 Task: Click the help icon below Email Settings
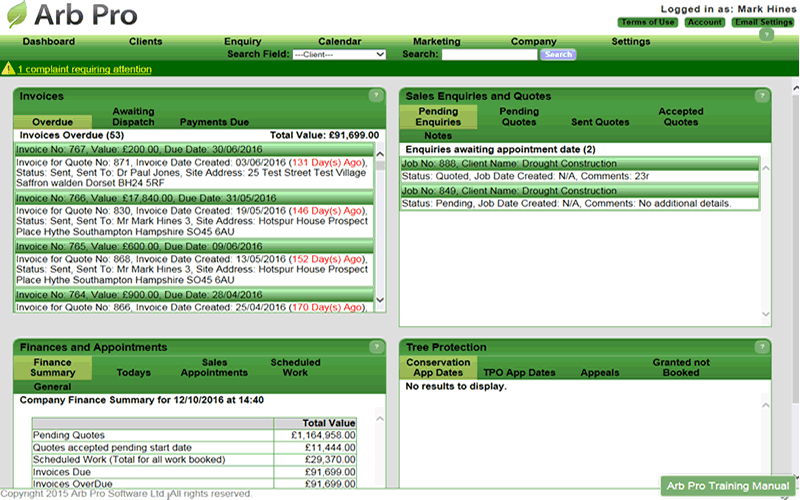tap(766, 34)
